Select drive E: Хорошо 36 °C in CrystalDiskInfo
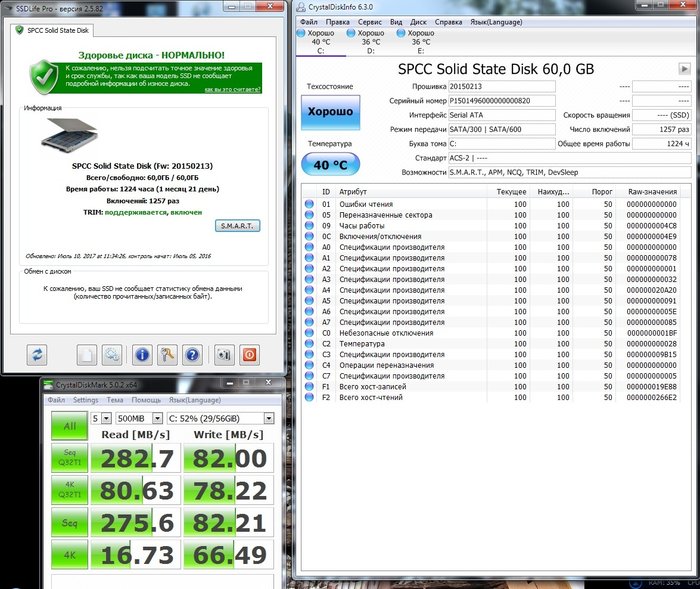The width and height of the screenshot is (700, 589). (x=420, y=42)
